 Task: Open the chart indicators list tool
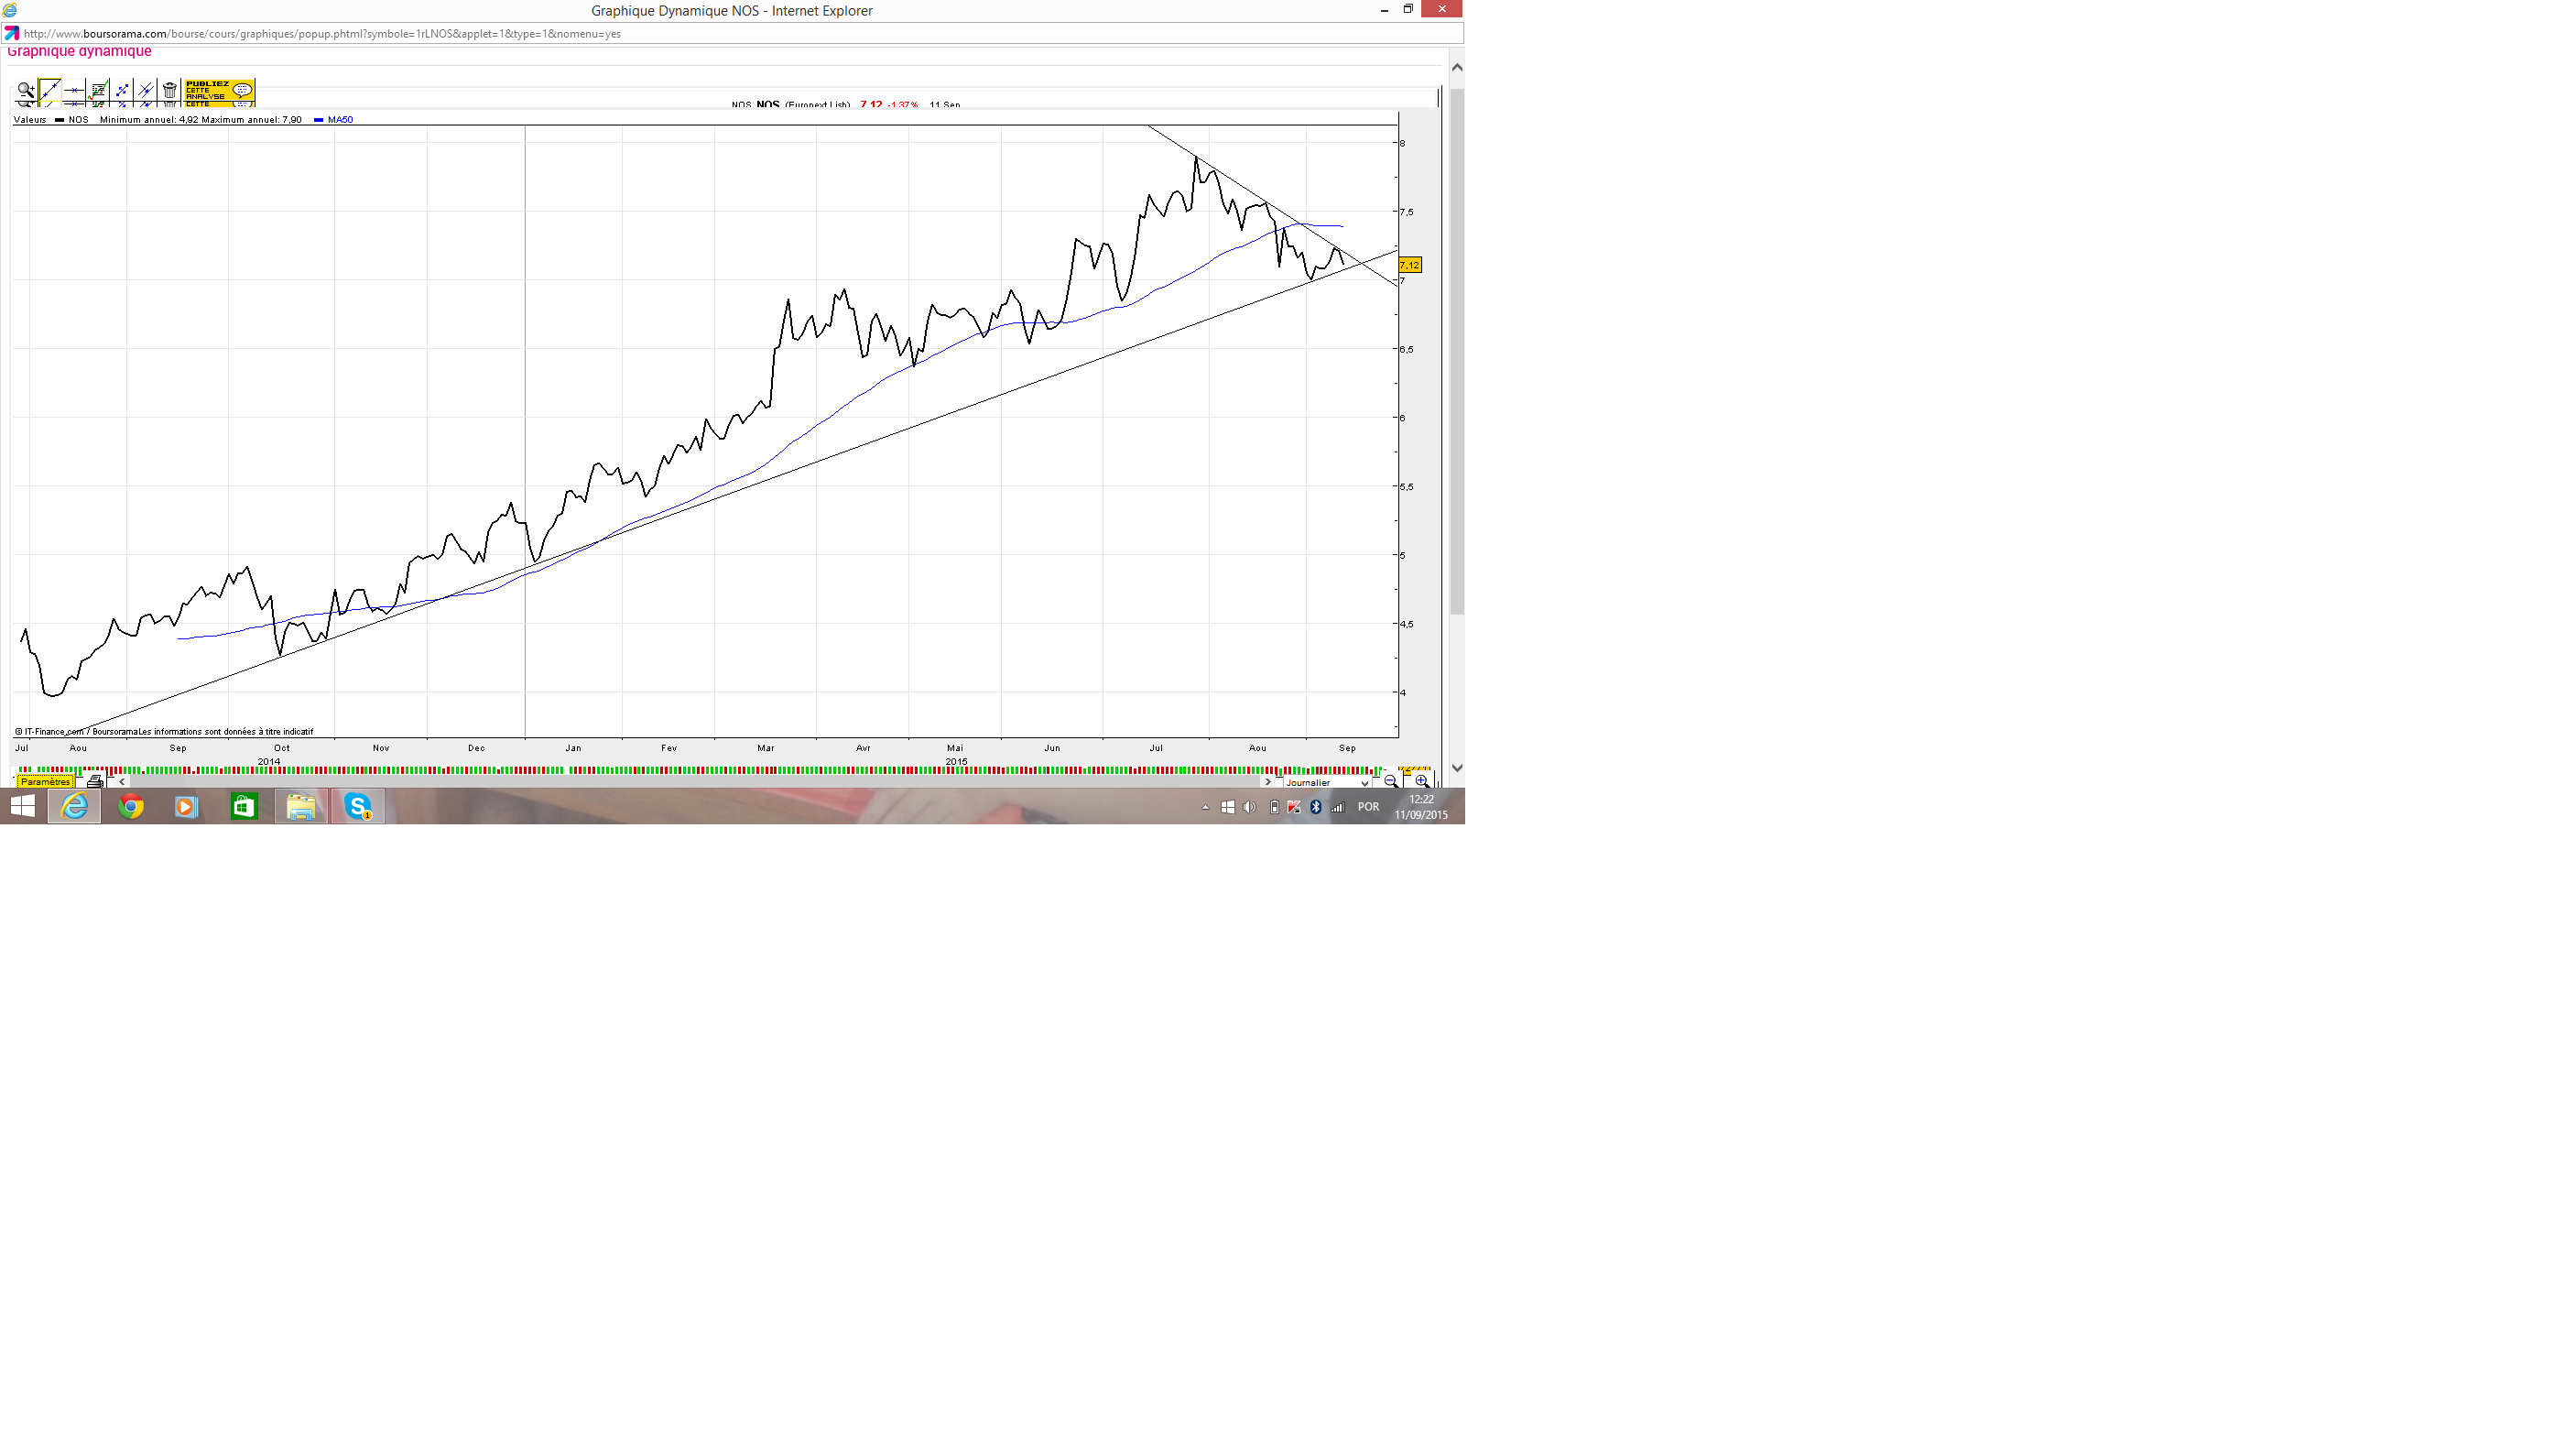tap(98, 91)
